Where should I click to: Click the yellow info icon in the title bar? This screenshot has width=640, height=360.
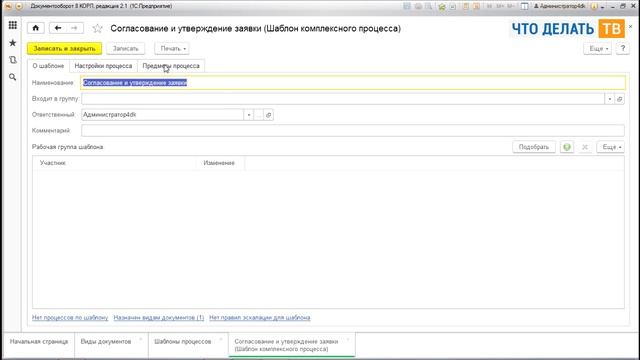pyautogui.click(x=594, y=6)
